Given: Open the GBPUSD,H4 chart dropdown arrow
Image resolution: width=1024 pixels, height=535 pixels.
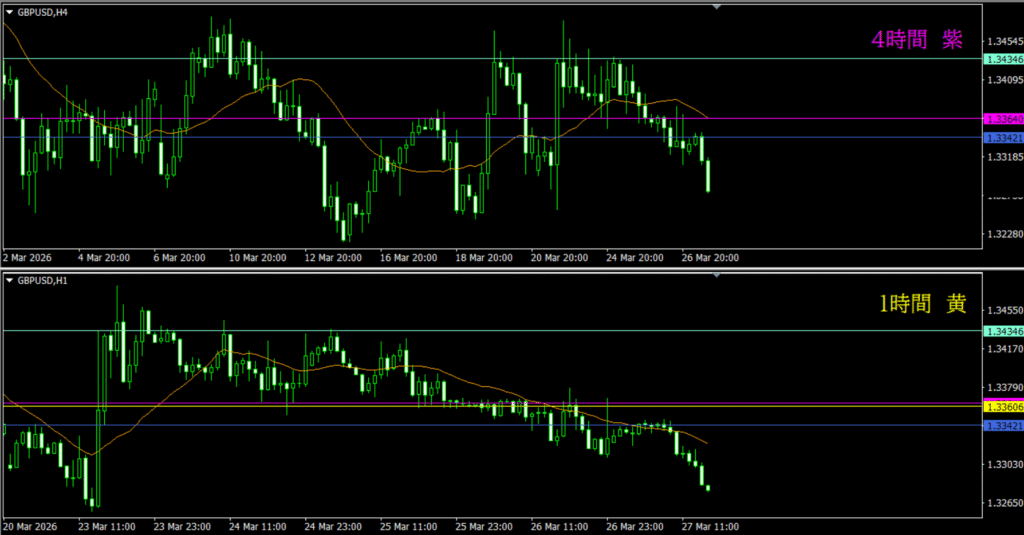Looking at the screenshot, I should [9, 11].
